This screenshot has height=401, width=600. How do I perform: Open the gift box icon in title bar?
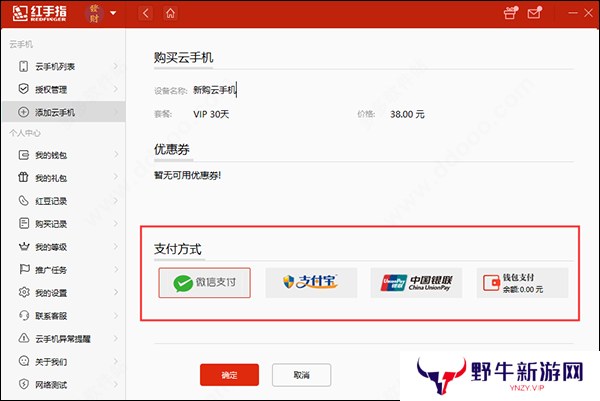pos(510,13)
